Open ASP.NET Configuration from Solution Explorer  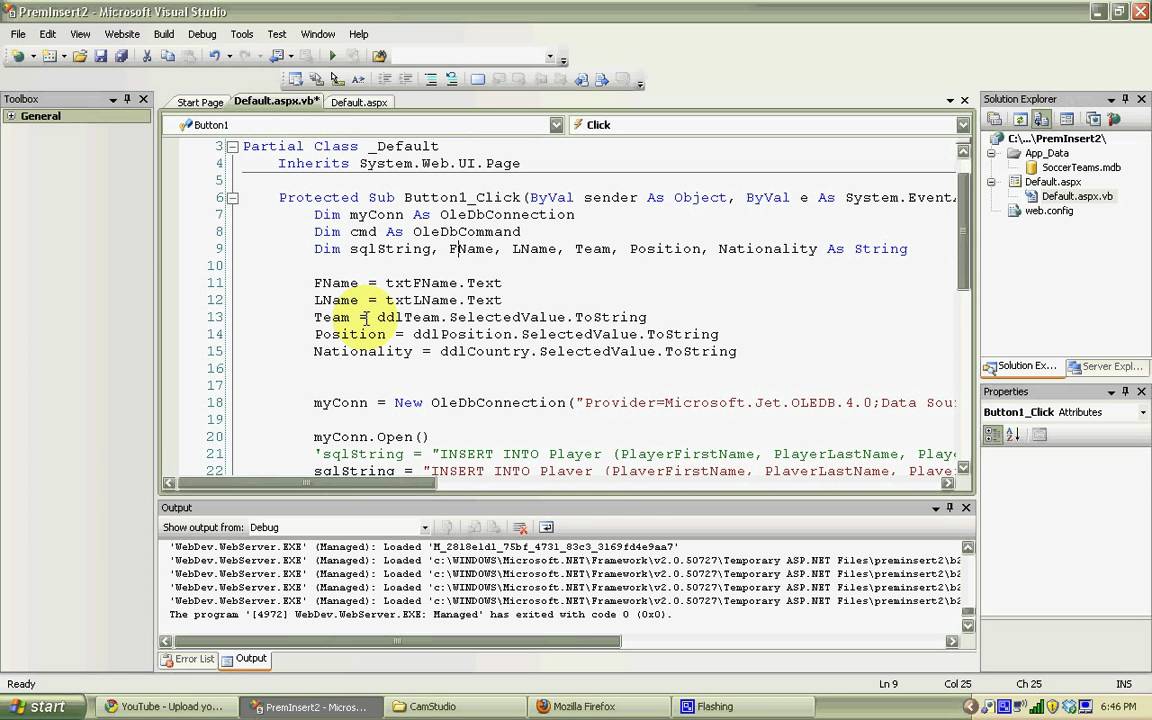[1114, 119]
